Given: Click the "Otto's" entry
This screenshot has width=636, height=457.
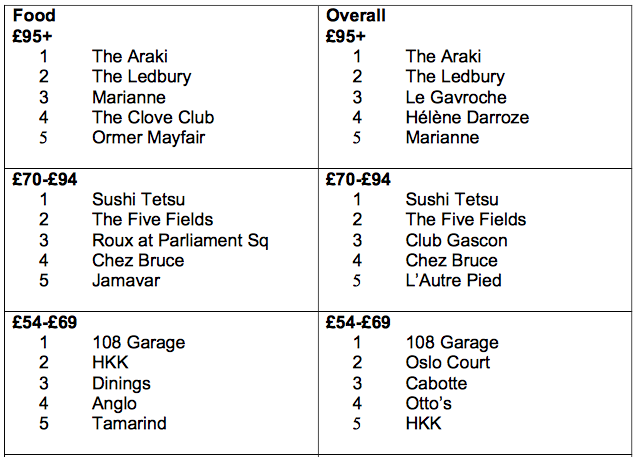Looking at the screenshot, I should click(429, 403).
